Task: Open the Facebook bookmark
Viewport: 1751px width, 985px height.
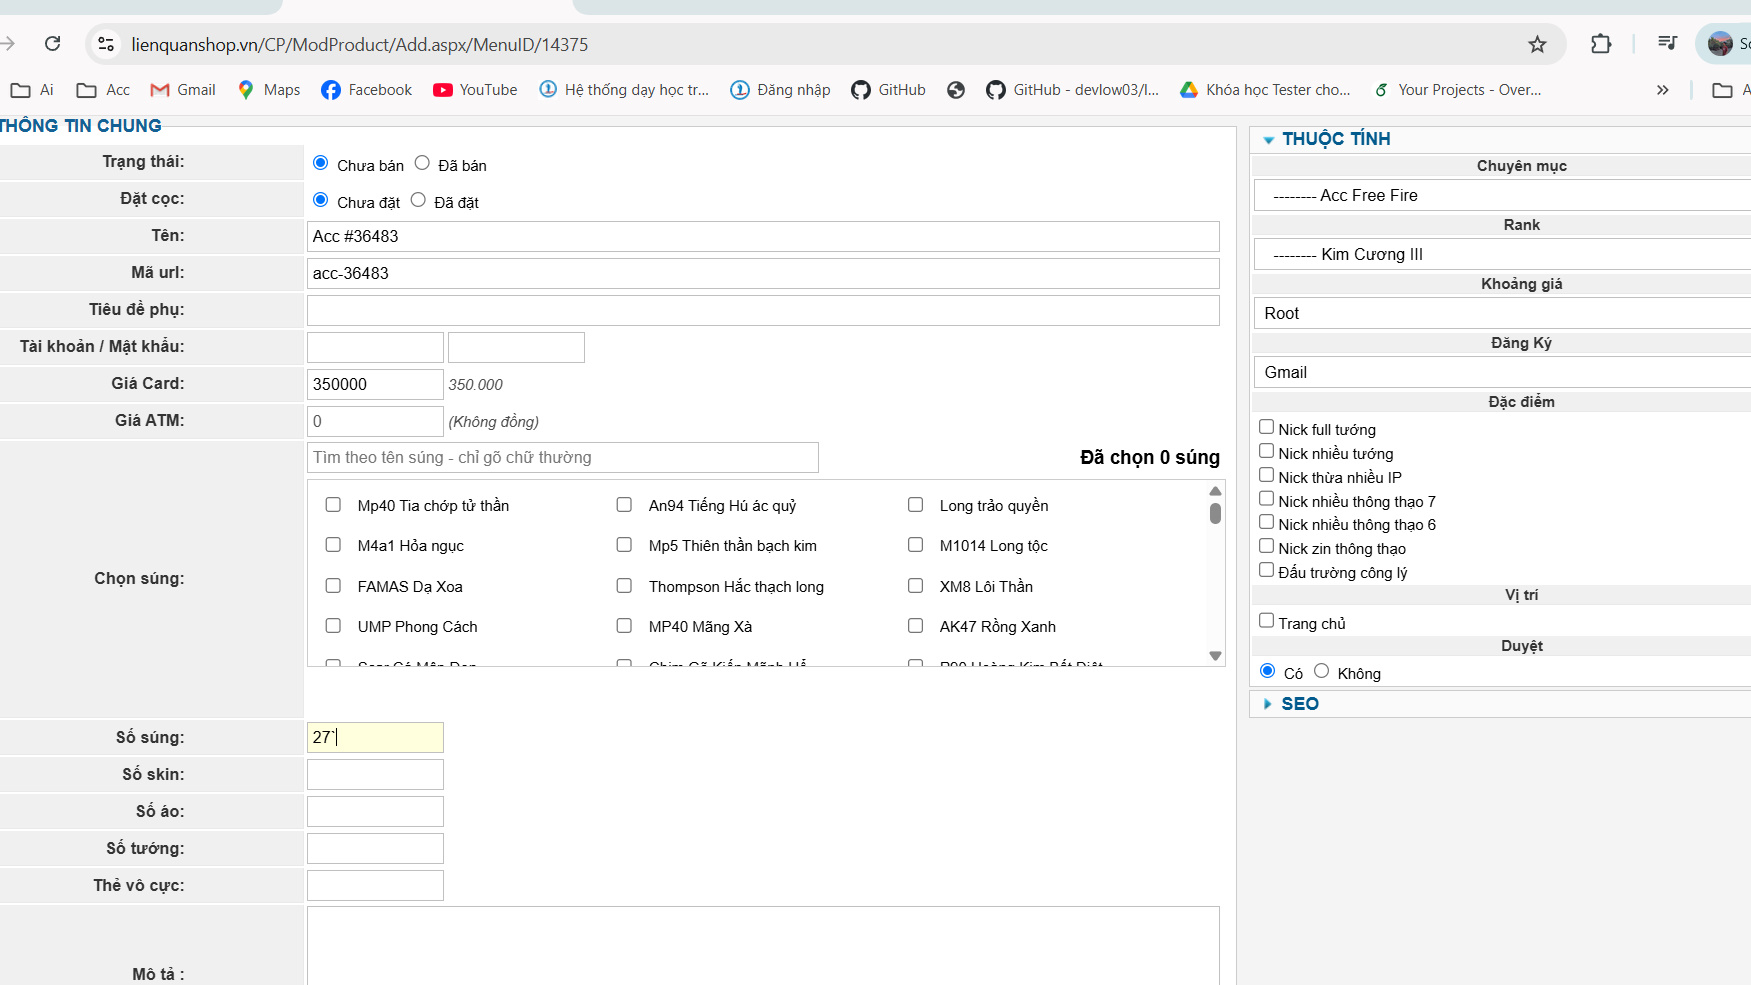Action: 366,90
